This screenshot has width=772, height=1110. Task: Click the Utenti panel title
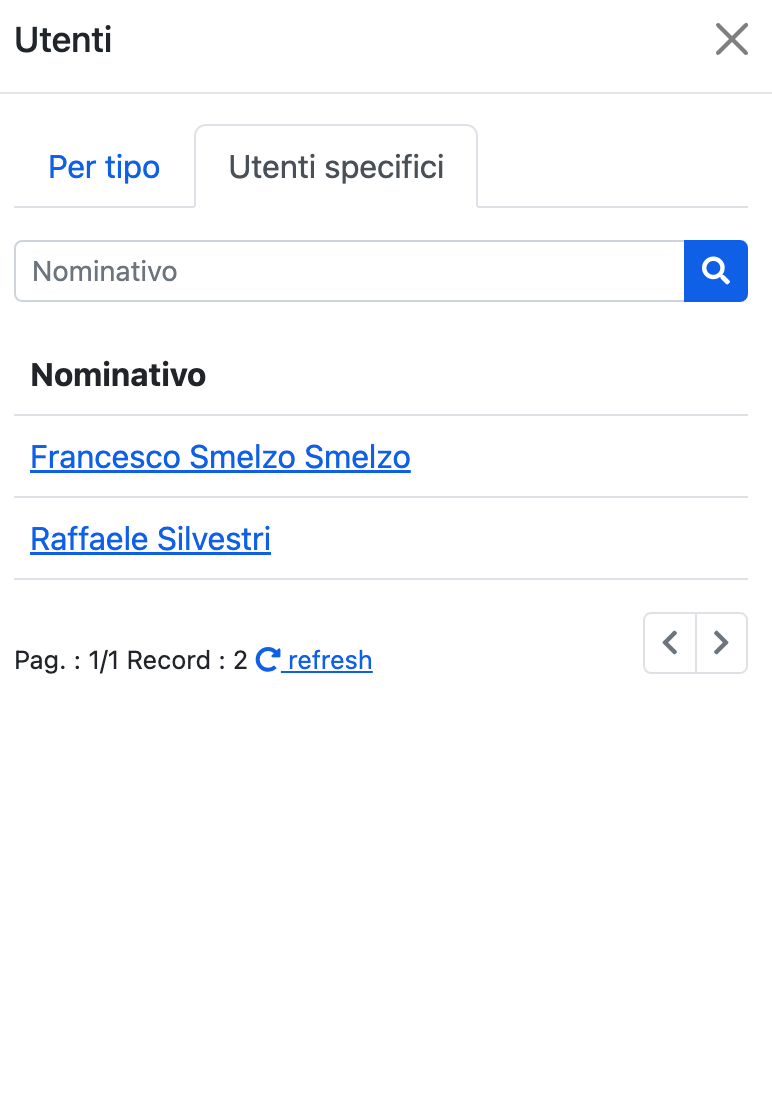(x=63, y=40)
